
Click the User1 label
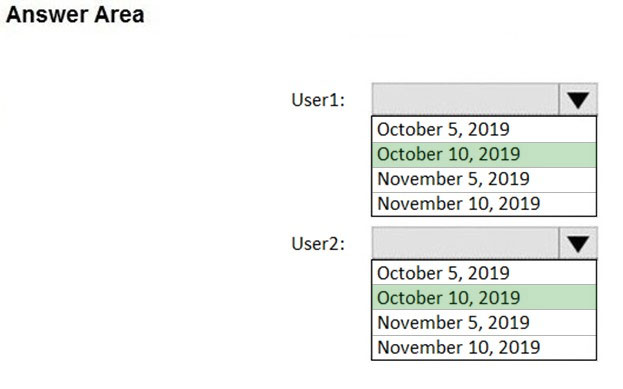318,100
